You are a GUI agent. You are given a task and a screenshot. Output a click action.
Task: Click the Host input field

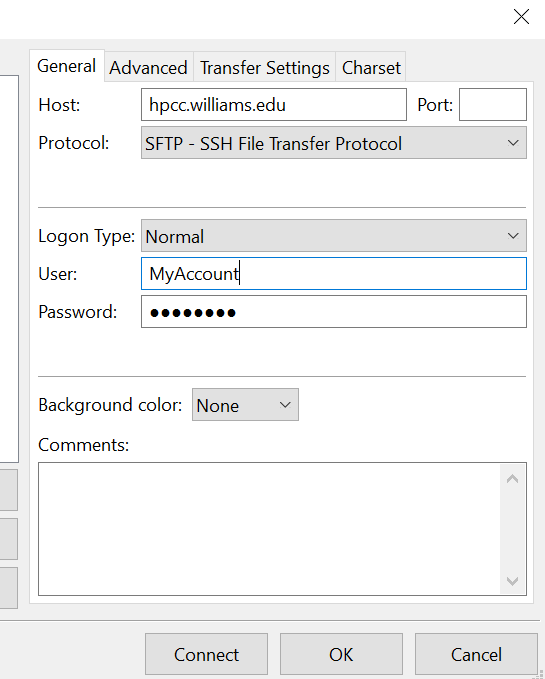pyautogui.click(x=274, y=104)
